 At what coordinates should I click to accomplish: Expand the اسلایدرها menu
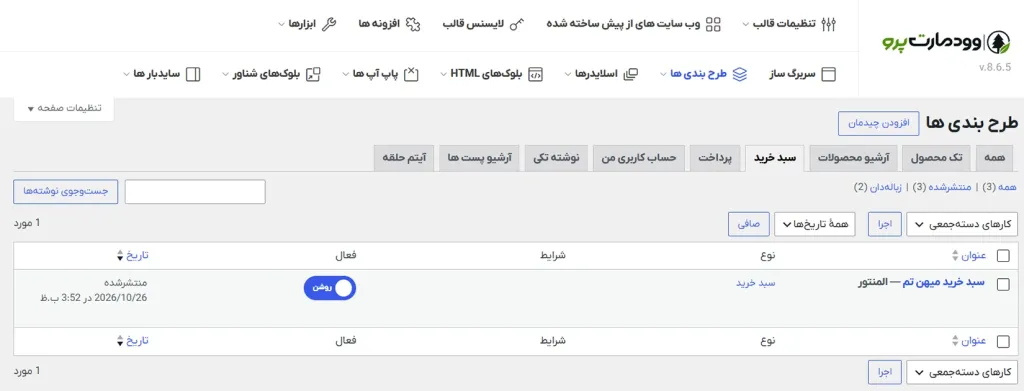[x=568, y=74]
